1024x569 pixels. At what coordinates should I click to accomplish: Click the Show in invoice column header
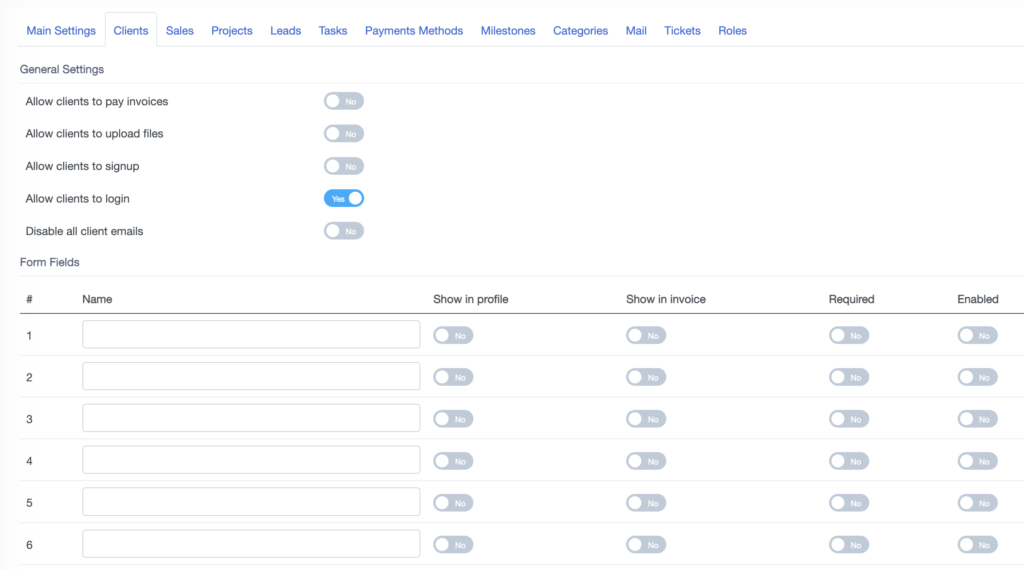(665, 299)
